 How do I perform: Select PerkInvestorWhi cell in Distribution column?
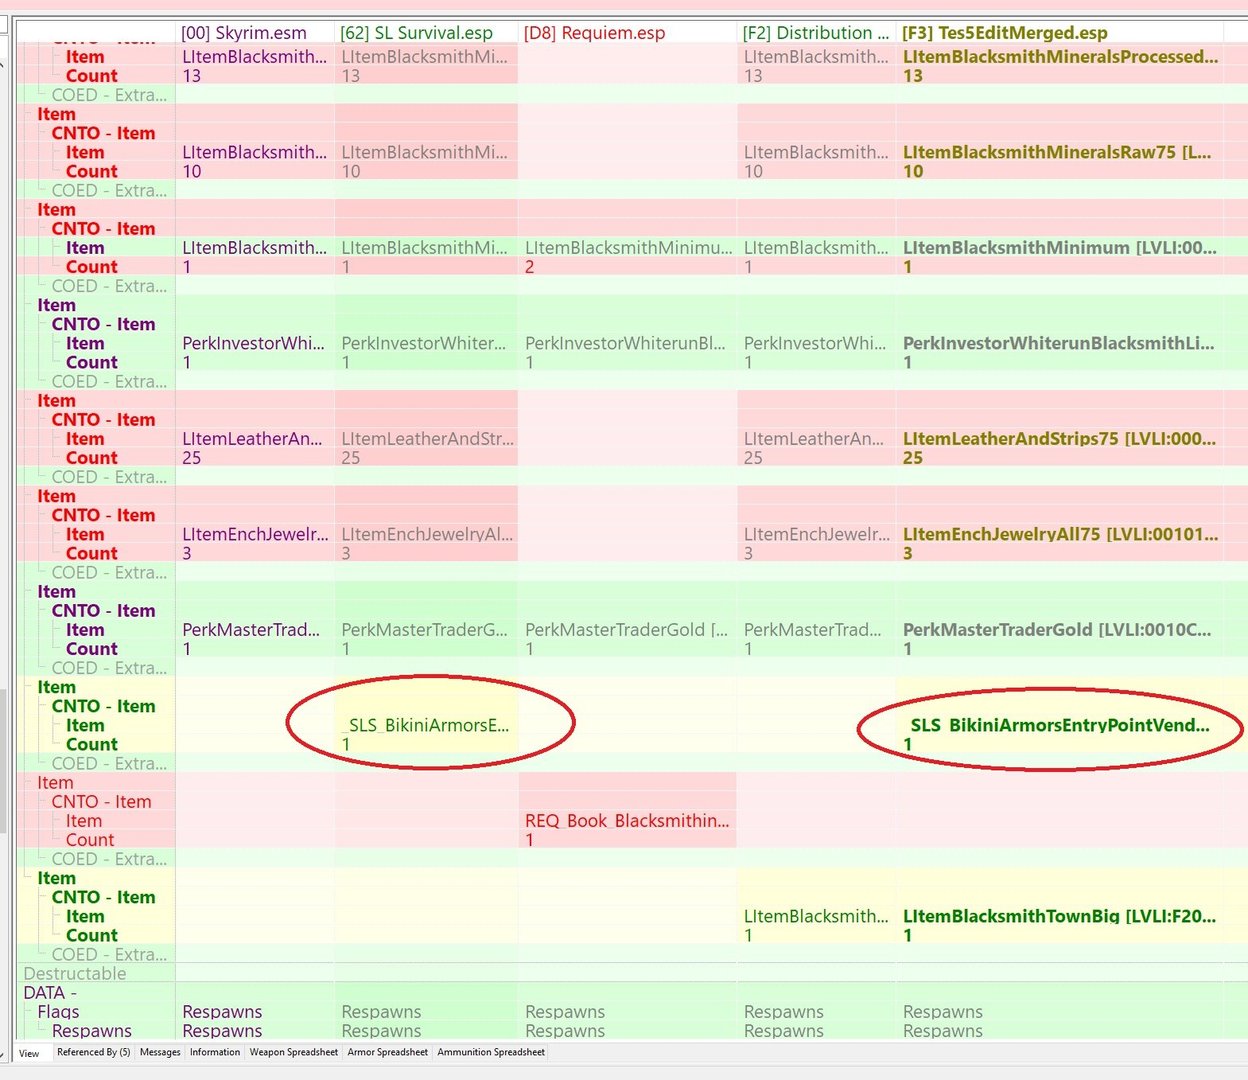coord(816,343)
